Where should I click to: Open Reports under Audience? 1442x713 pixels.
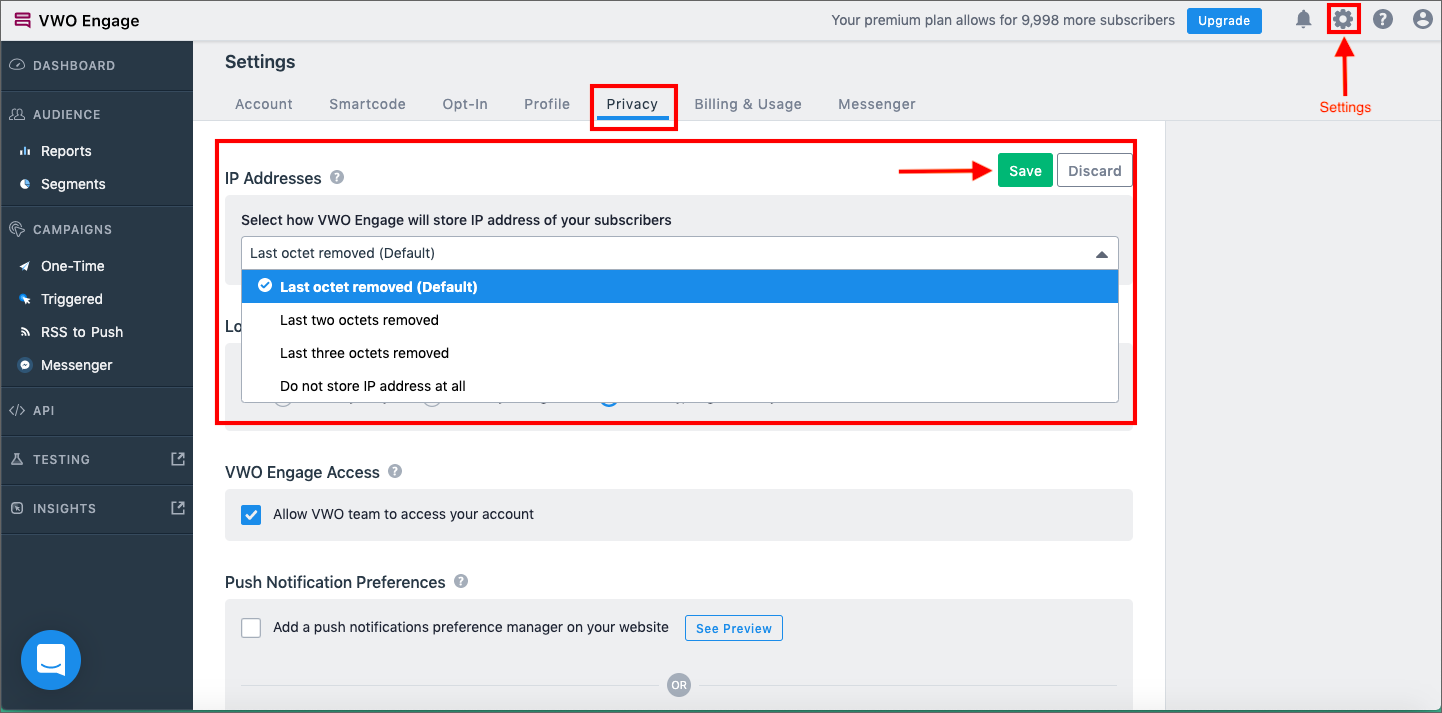point(66,151)
